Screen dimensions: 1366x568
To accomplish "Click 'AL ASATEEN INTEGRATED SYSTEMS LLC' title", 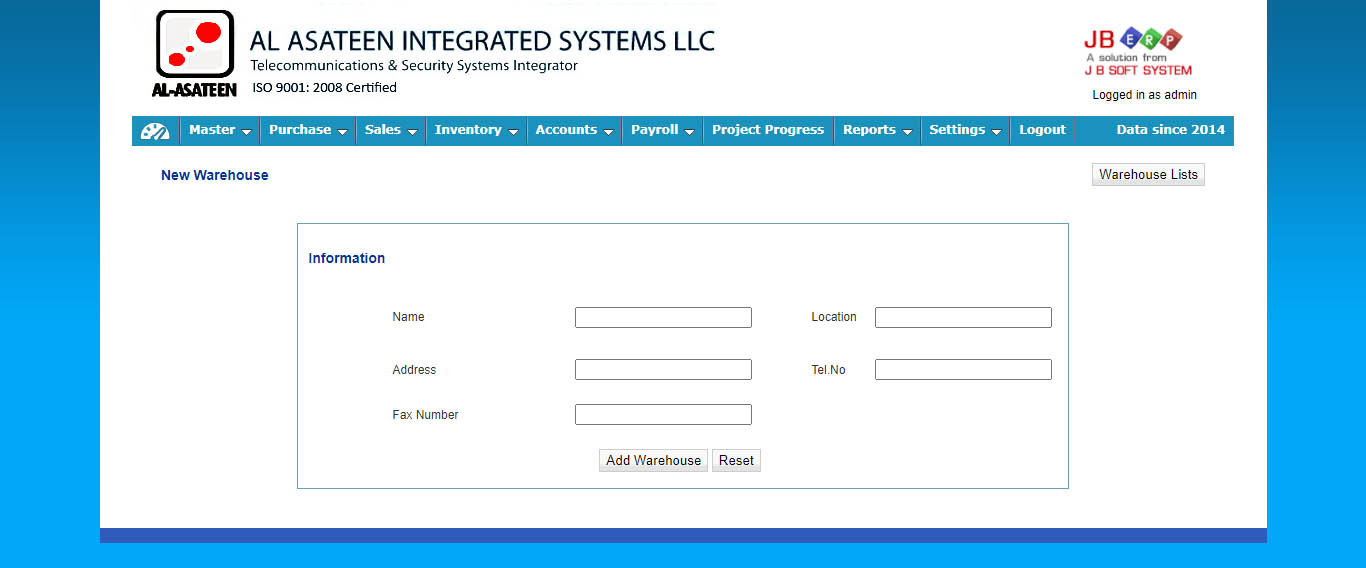I will pos(482,41).
